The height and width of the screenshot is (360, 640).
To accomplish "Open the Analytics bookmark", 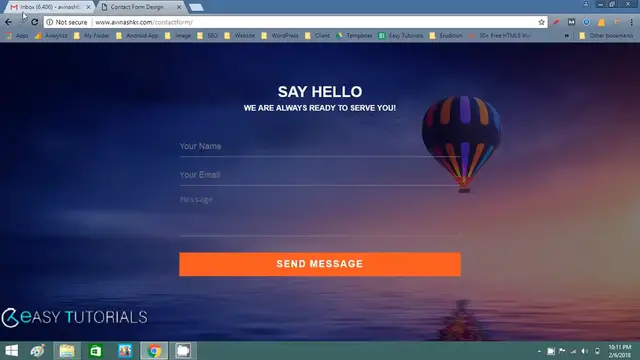I will [51, 36].
